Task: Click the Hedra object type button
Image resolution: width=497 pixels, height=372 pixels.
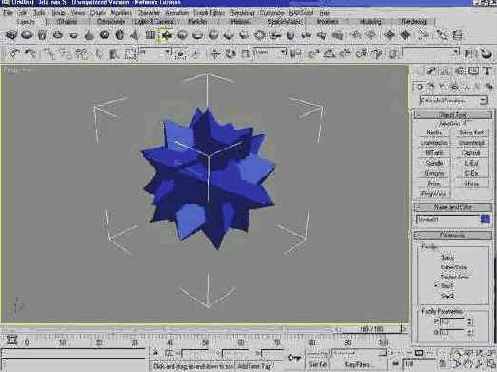Action: point(434,133)
